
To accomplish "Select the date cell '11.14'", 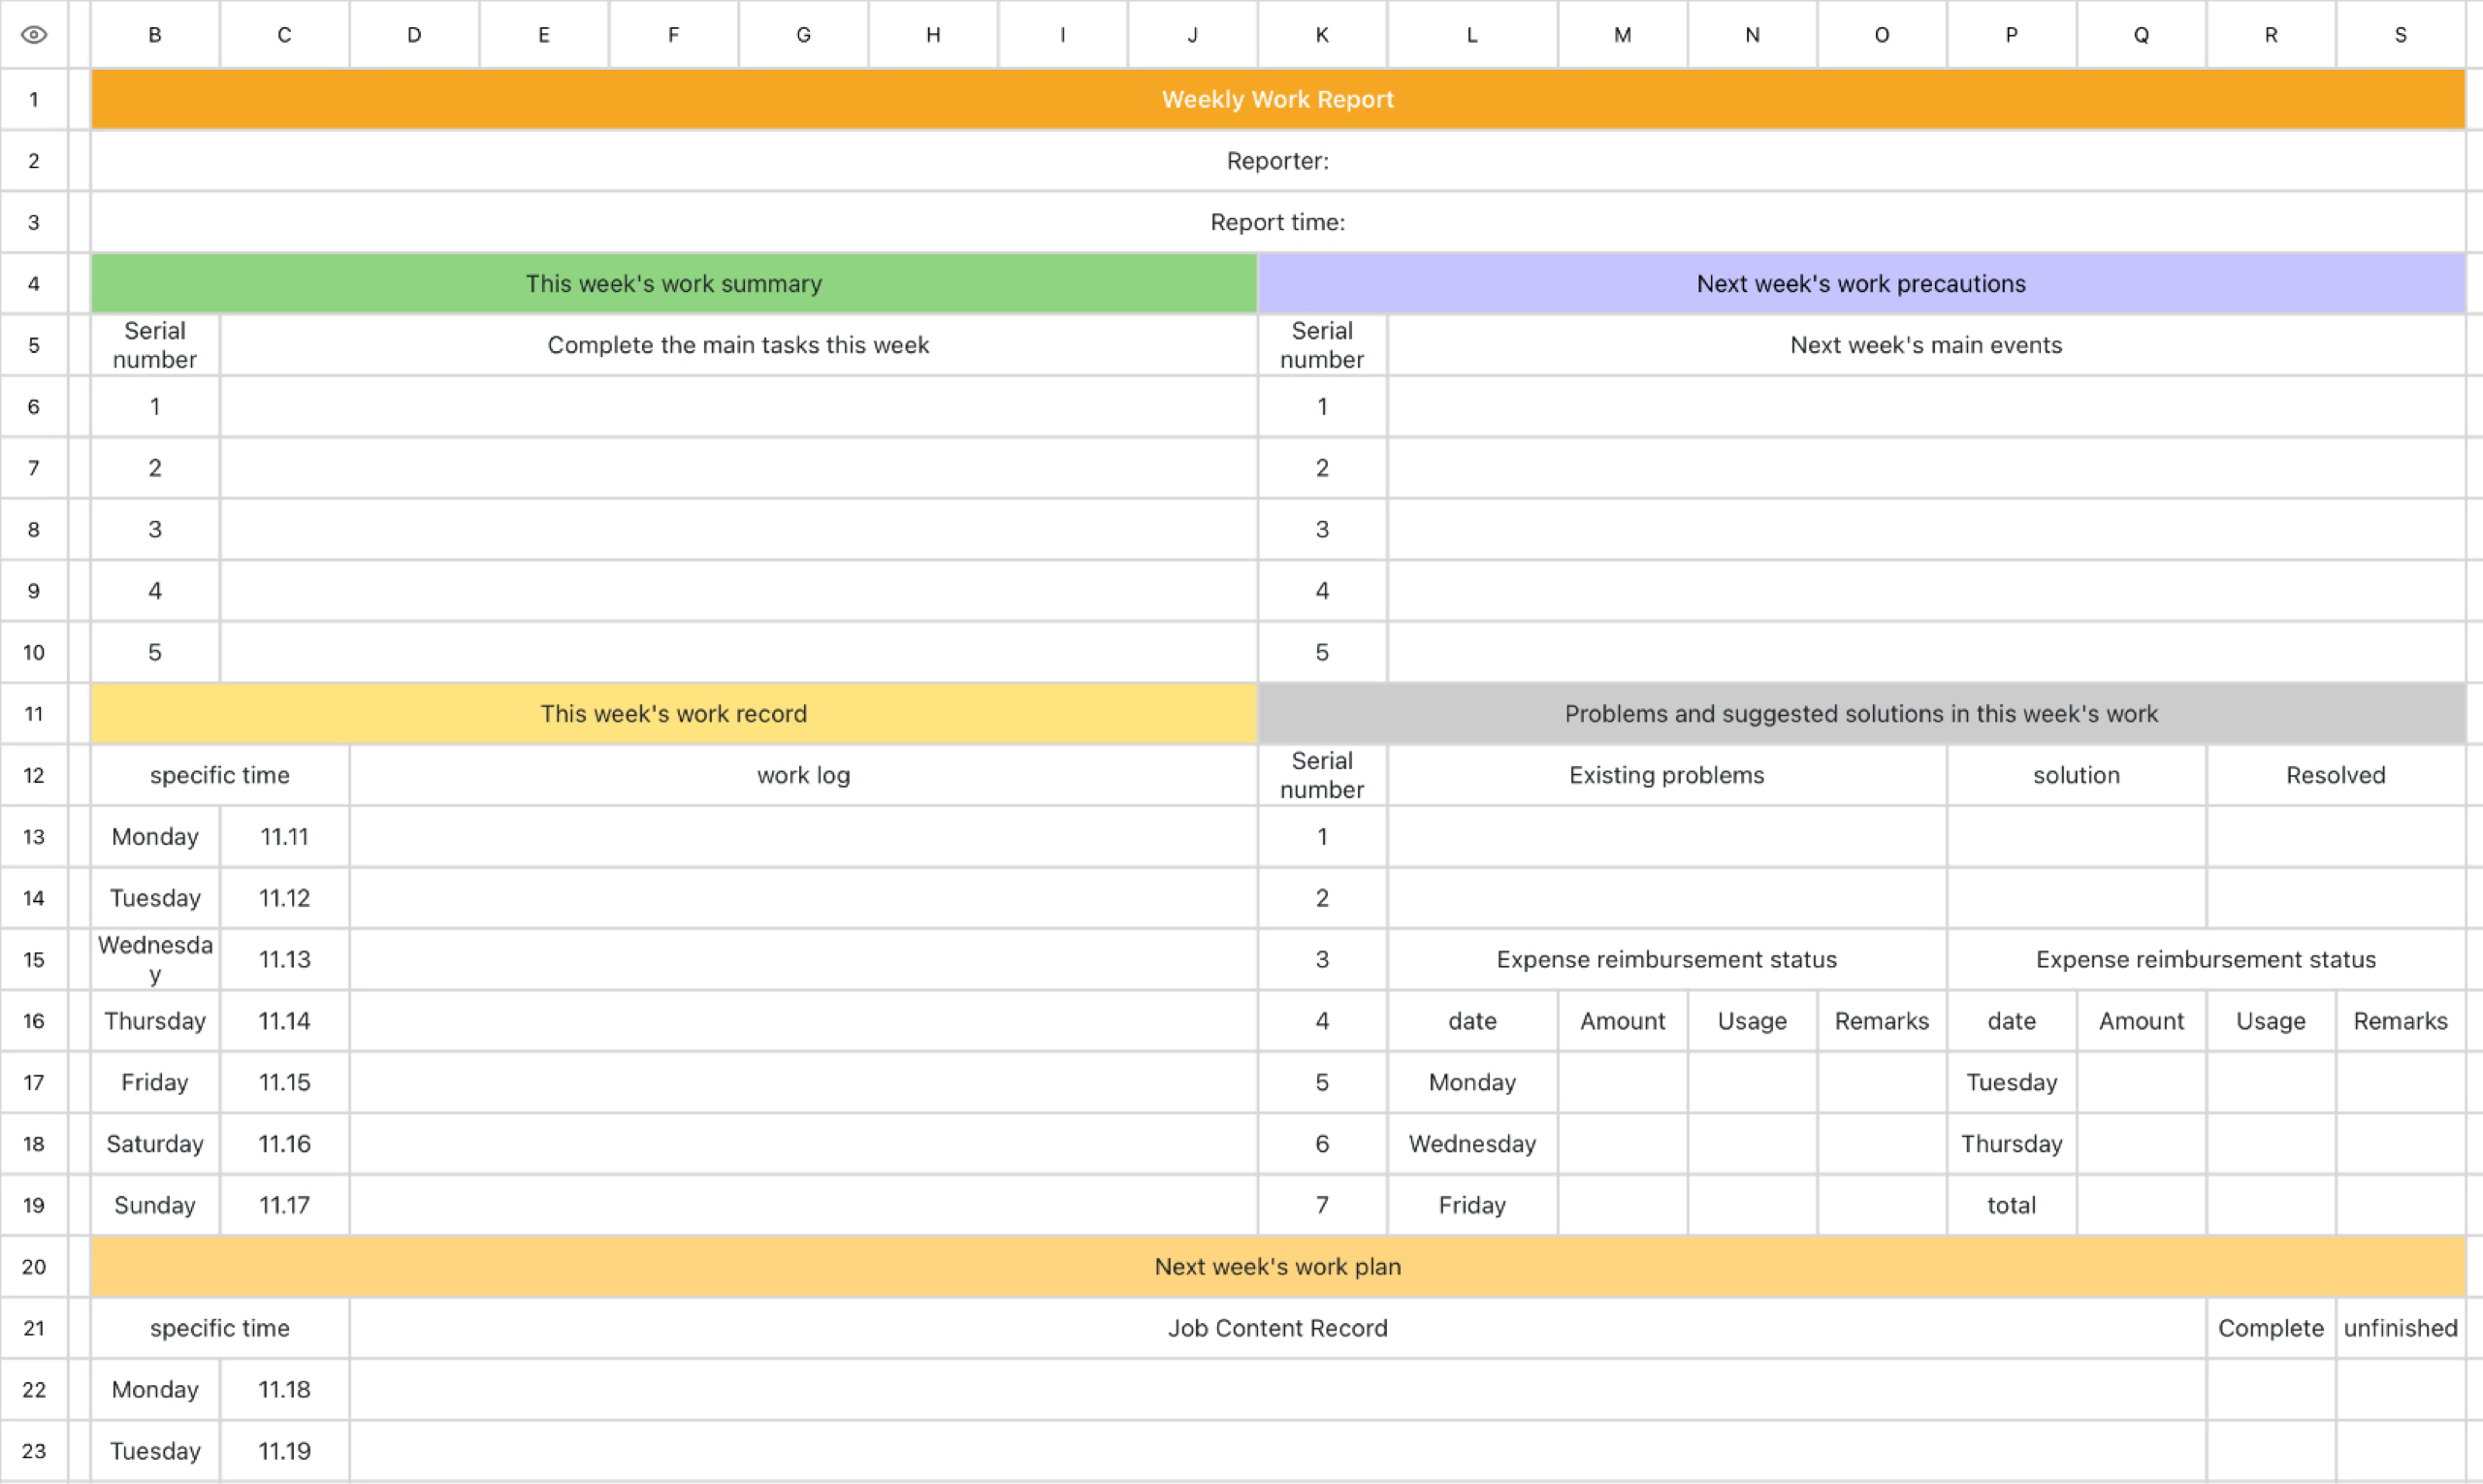I will (x=285, y=1021).
